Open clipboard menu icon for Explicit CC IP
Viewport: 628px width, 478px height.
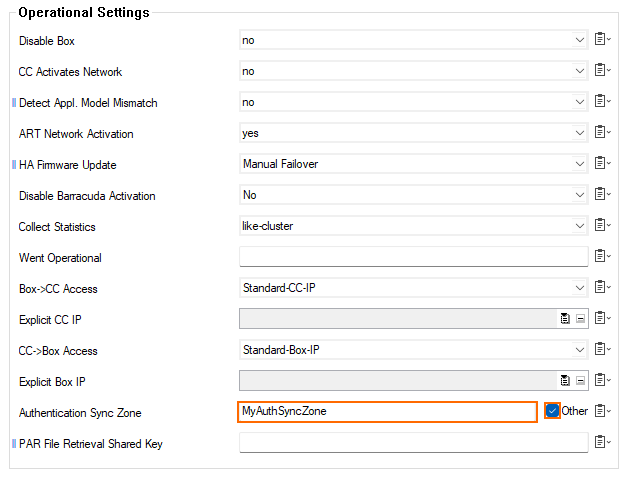[x=602, y=318]
